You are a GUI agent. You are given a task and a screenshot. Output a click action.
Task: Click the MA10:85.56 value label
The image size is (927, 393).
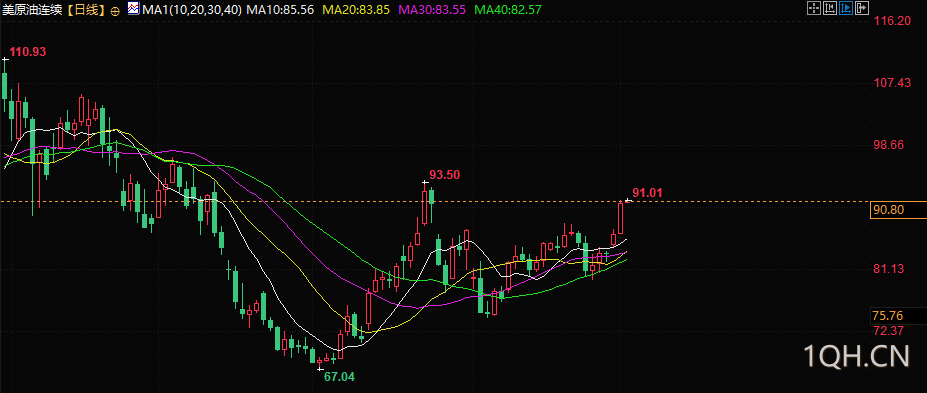[280, 9]
